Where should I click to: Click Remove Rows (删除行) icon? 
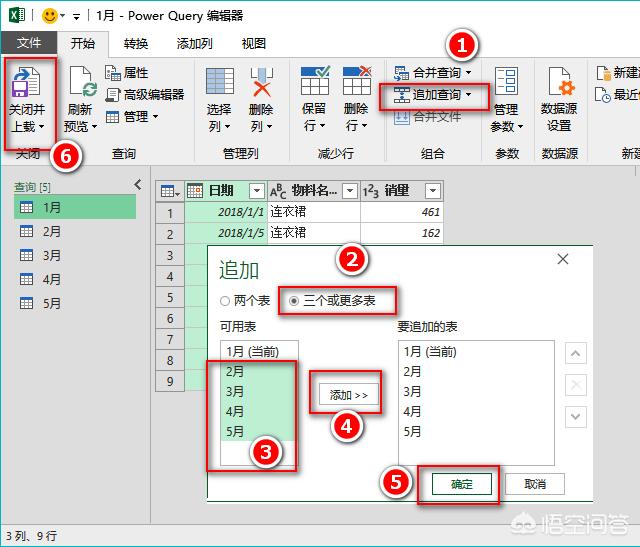tap(357, 80)
